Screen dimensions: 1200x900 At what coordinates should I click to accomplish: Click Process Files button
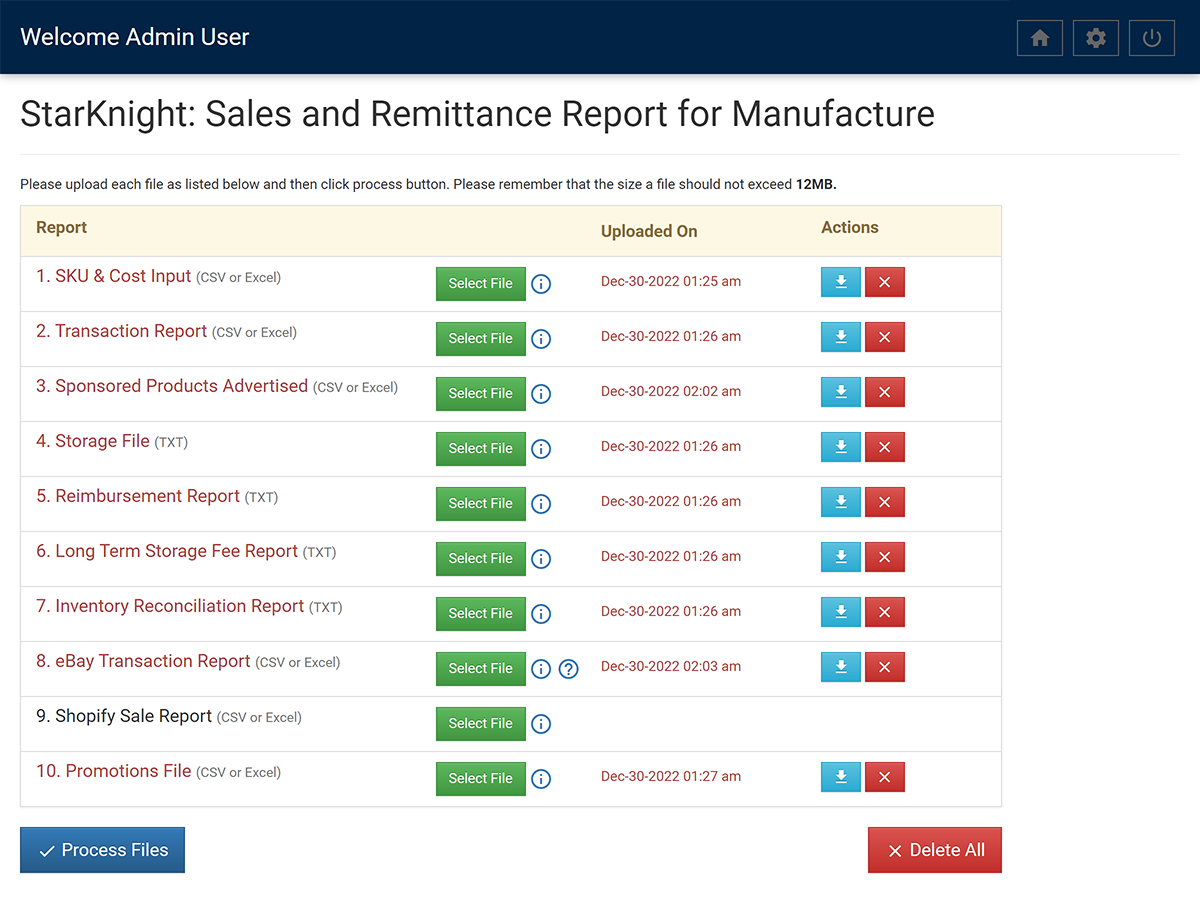tap(102, 850)
